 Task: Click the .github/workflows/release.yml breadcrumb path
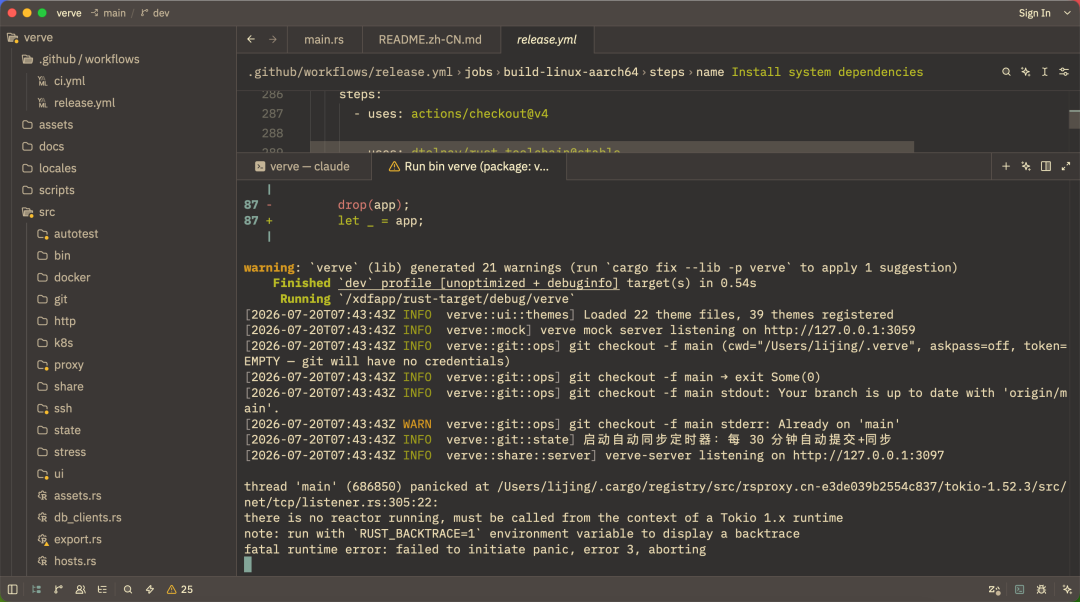(350, 72)
